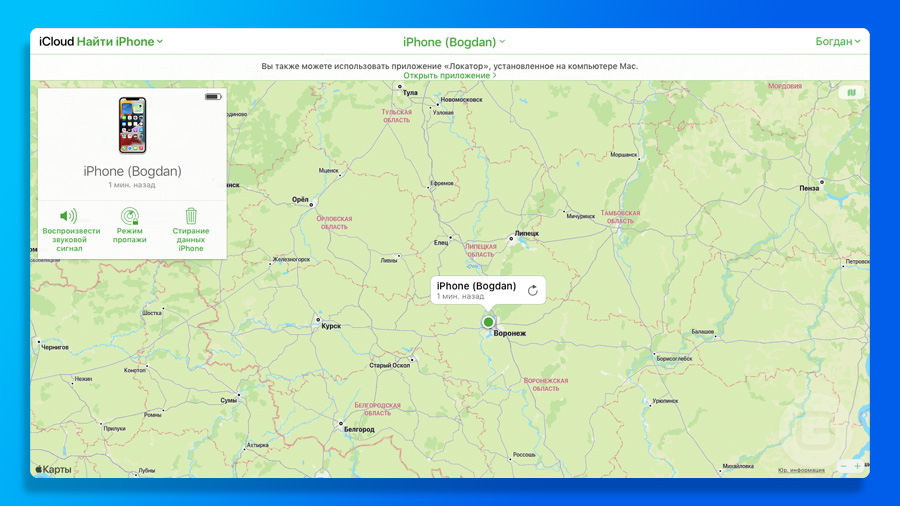Open Богдан account menu
Viewport: 900px width, 506px height.
pyautogui.click(x=837, y=41)
